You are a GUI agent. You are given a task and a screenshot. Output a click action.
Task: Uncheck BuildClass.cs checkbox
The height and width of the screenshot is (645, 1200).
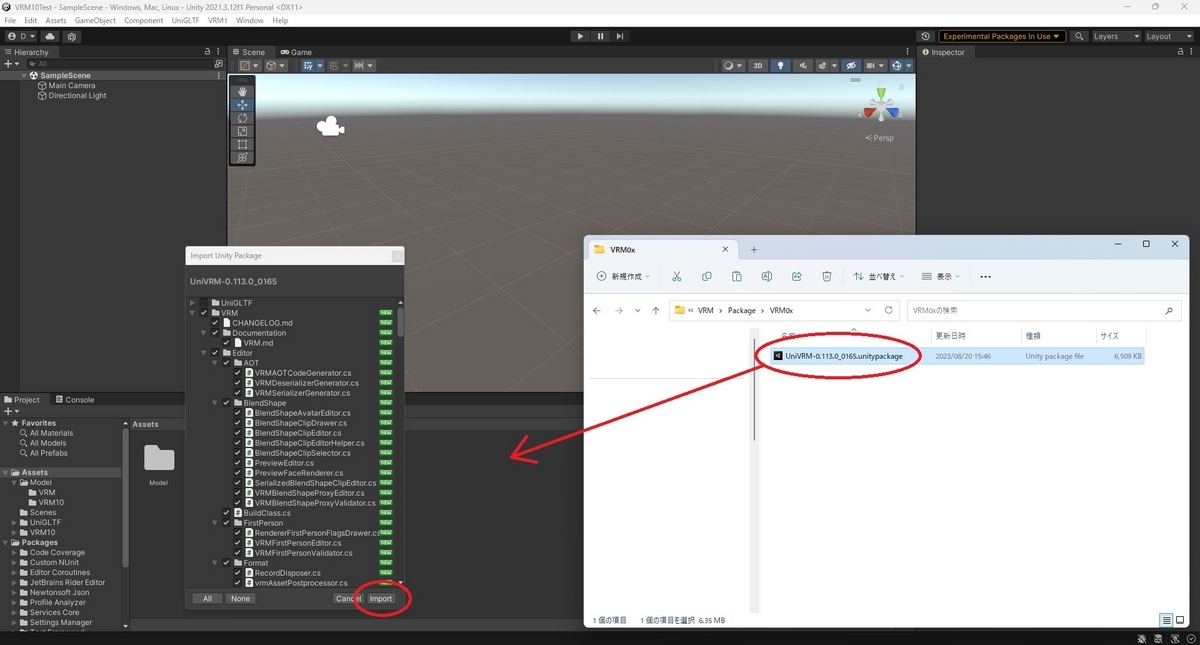pyautogui.click(x=226, y=513)
